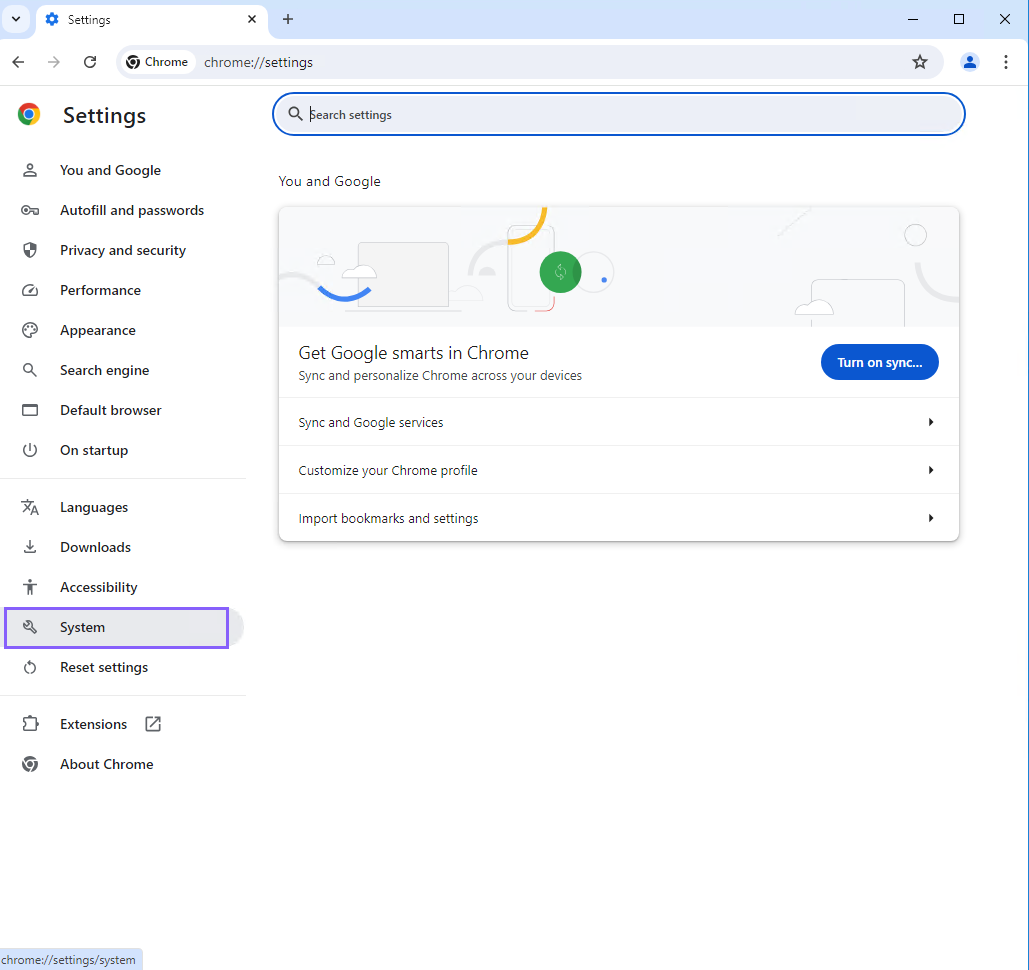Expand Sync and Google services
This screenshot has width=1029, height=970.
click(x=618, y=422)
